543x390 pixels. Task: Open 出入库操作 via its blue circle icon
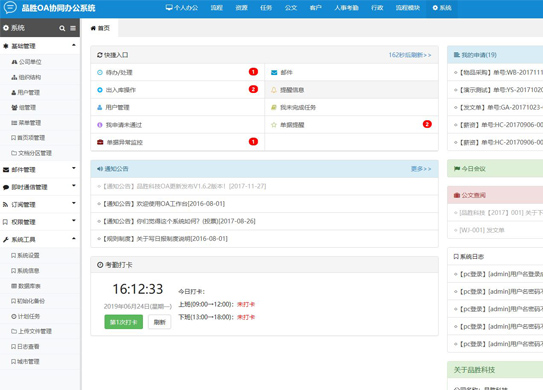coord(100,90)
